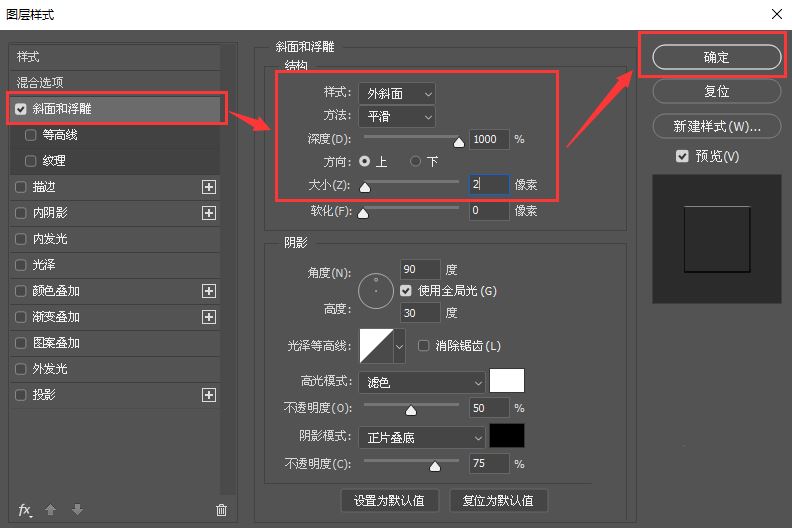Expand the 光泽等高线 contour picker arrow
The width and height of the screenshot is (792, 528).
[x=400, y=346]
